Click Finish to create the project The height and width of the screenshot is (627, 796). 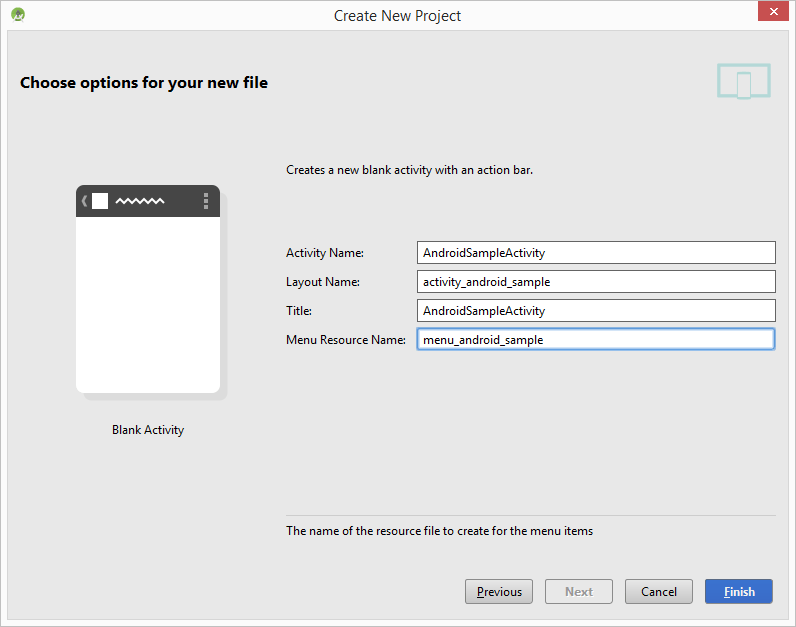[x=739, y=592]
